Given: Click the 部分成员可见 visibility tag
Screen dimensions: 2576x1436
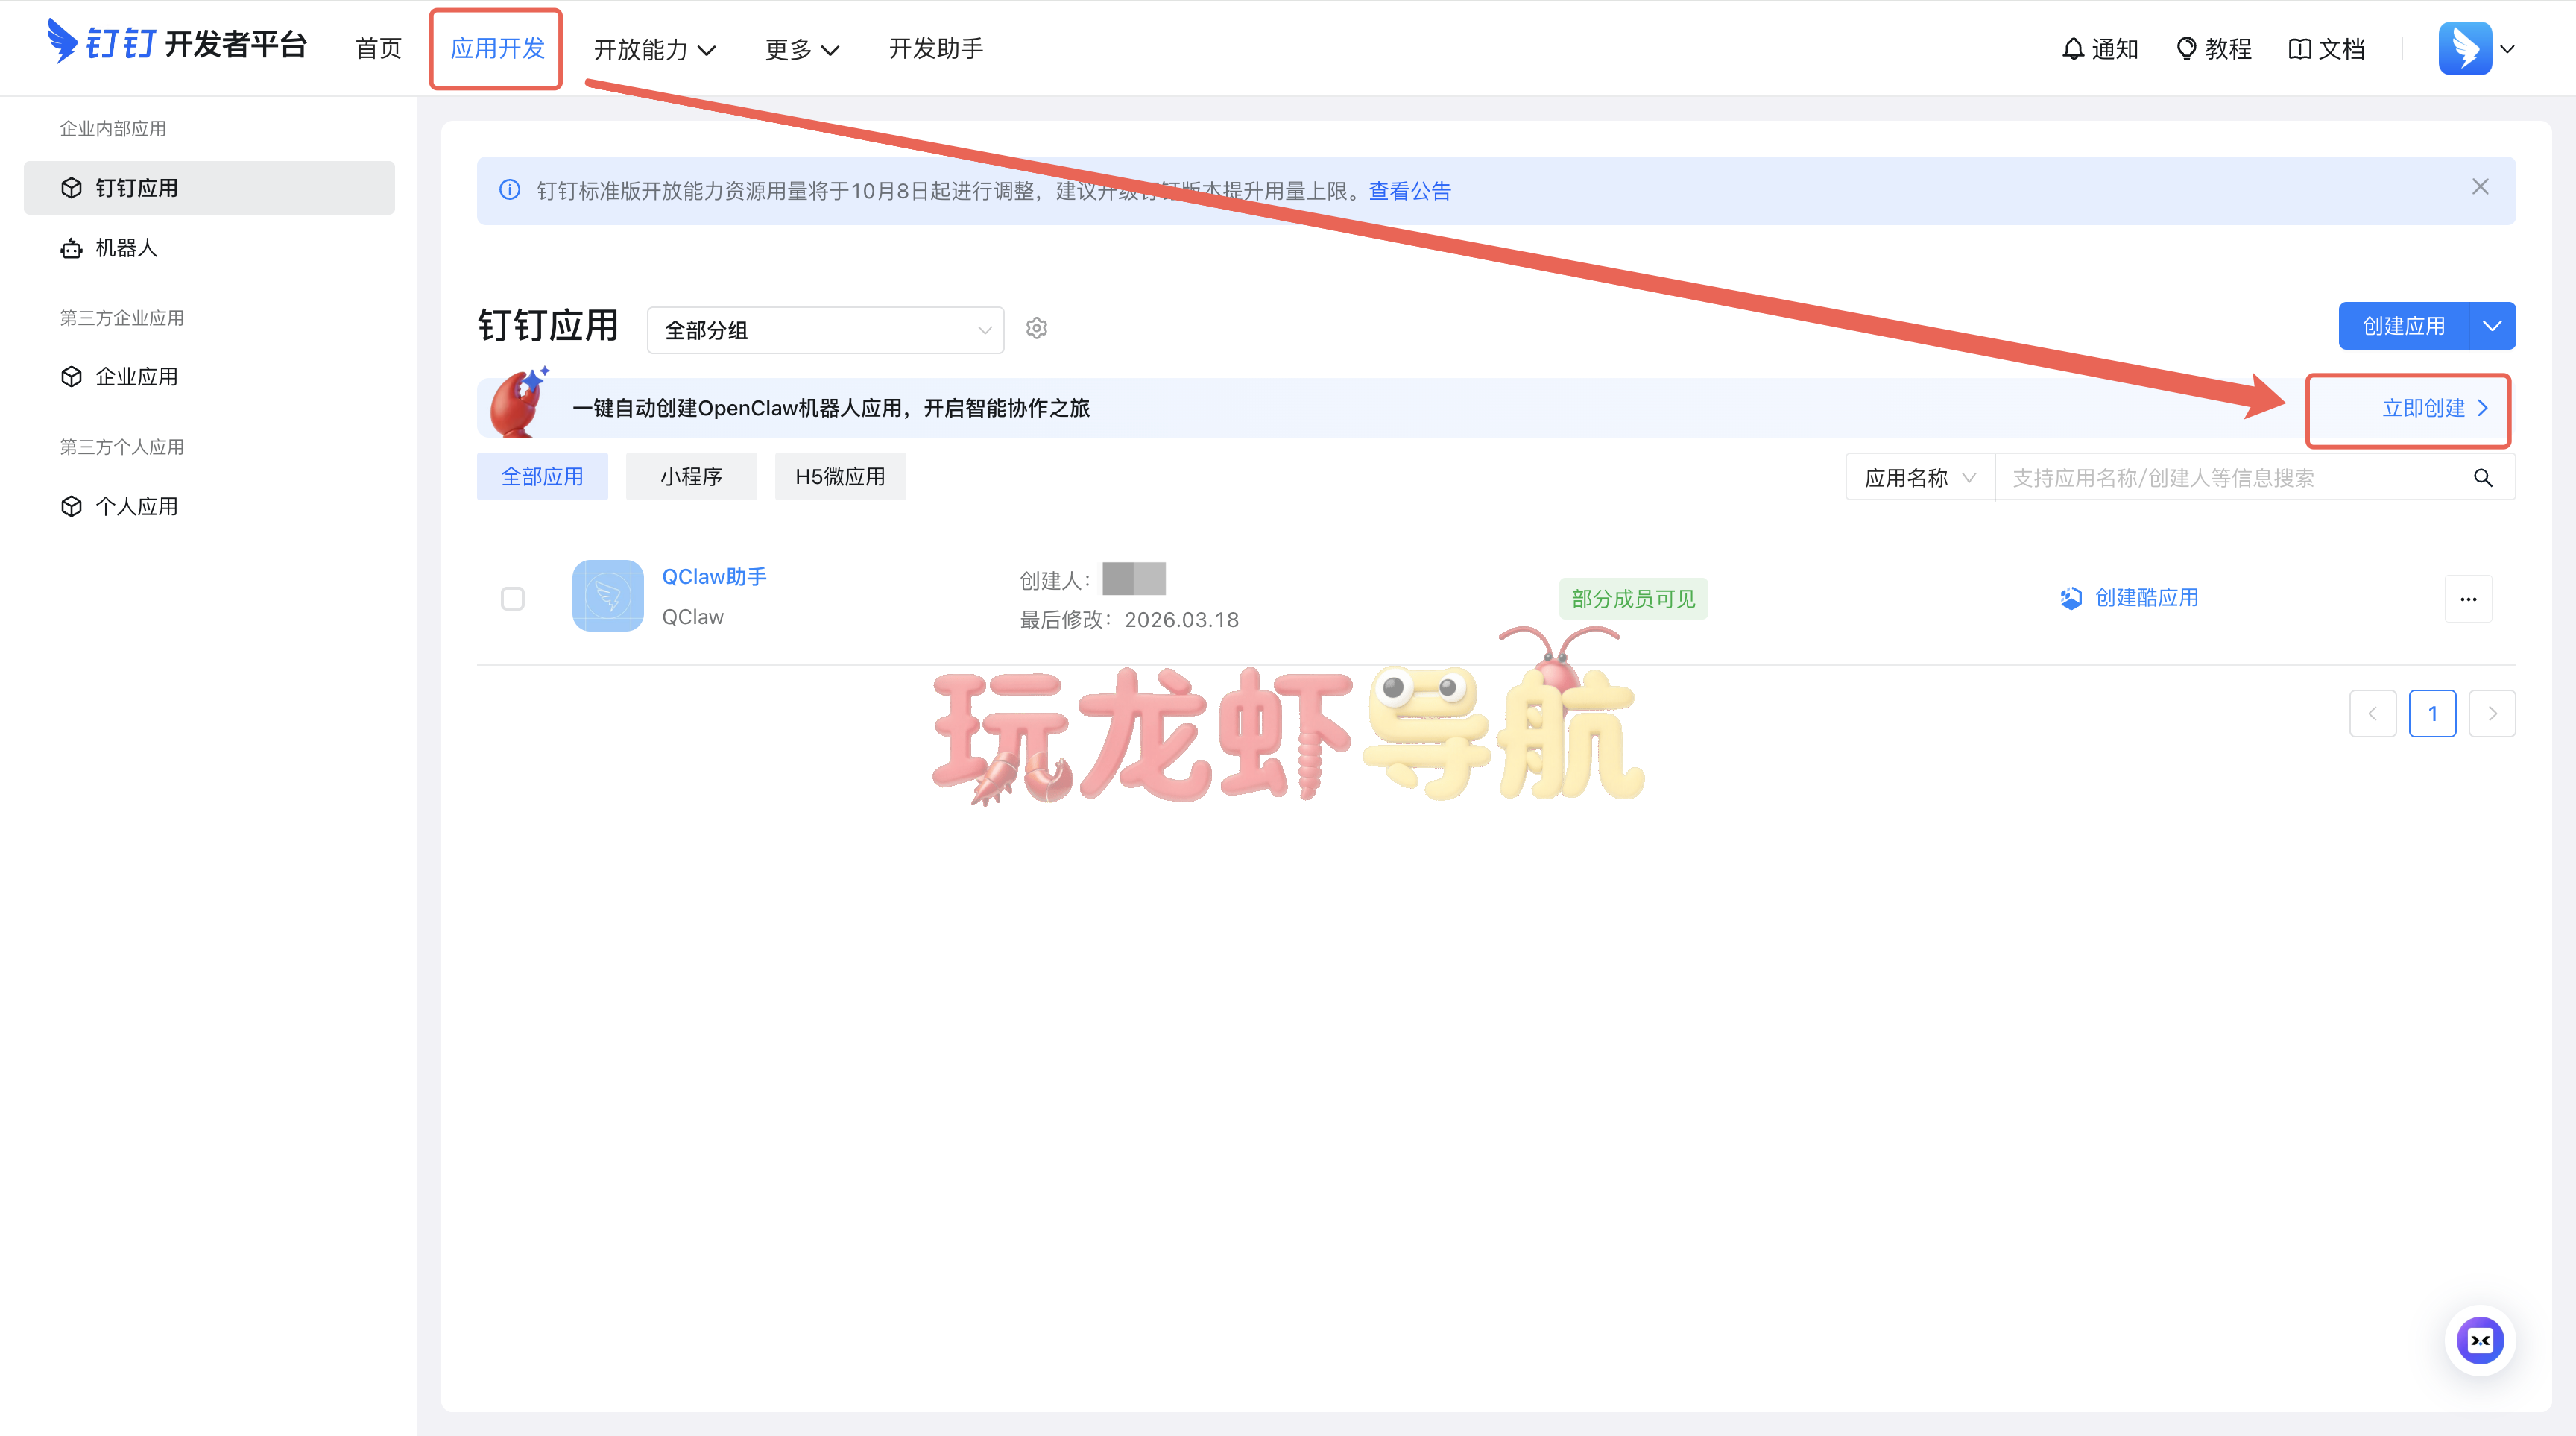Looking at the screenshot, I should tap(1634, 599).
